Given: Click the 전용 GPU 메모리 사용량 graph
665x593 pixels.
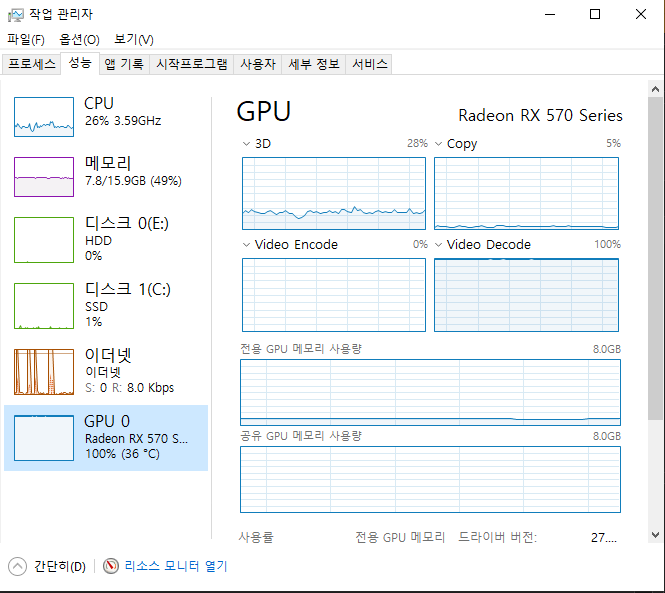Looking at the screenshot, I should 430,392.
